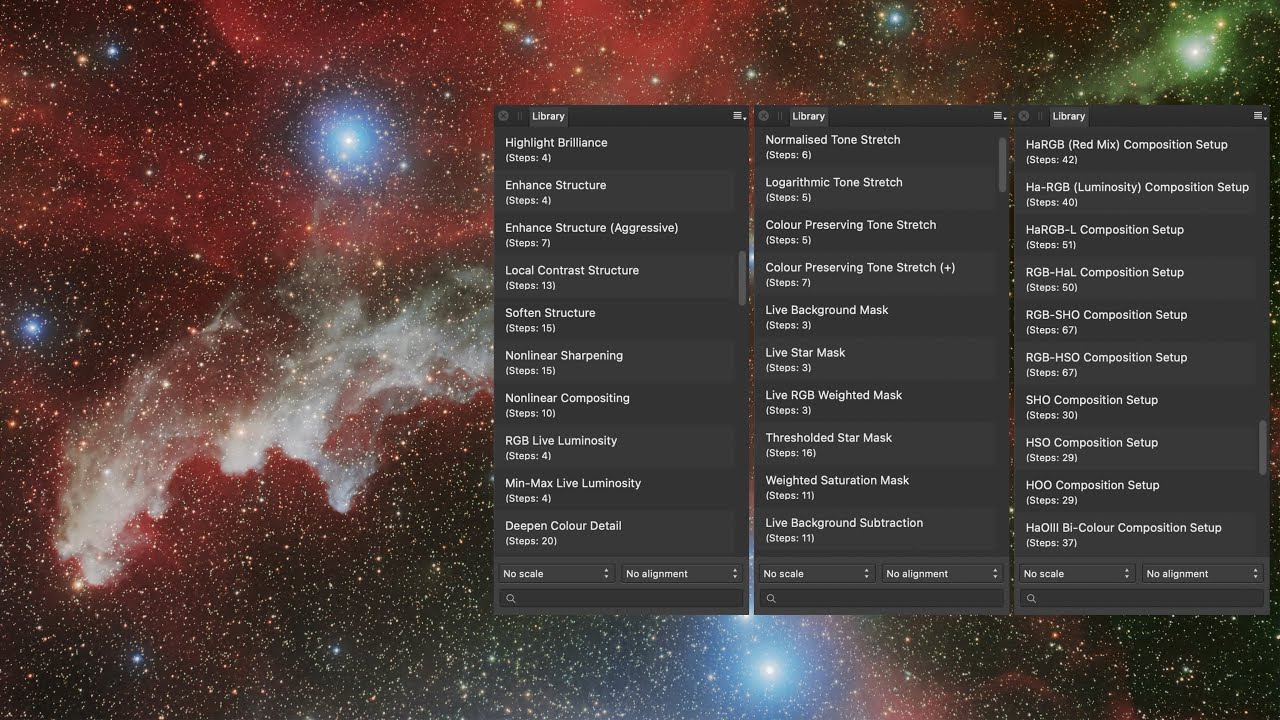
Task: Close the middle Library panel
Action: click(x=763, y=116)
